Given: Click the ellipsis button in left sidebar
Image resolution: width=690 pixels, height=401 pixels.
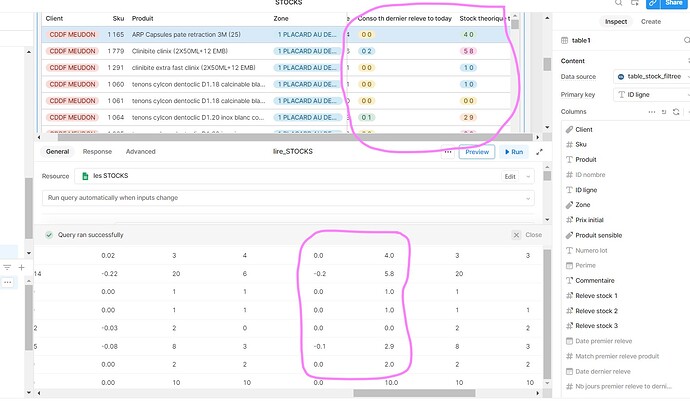Looking at the screenshot, I should point(7,282).
